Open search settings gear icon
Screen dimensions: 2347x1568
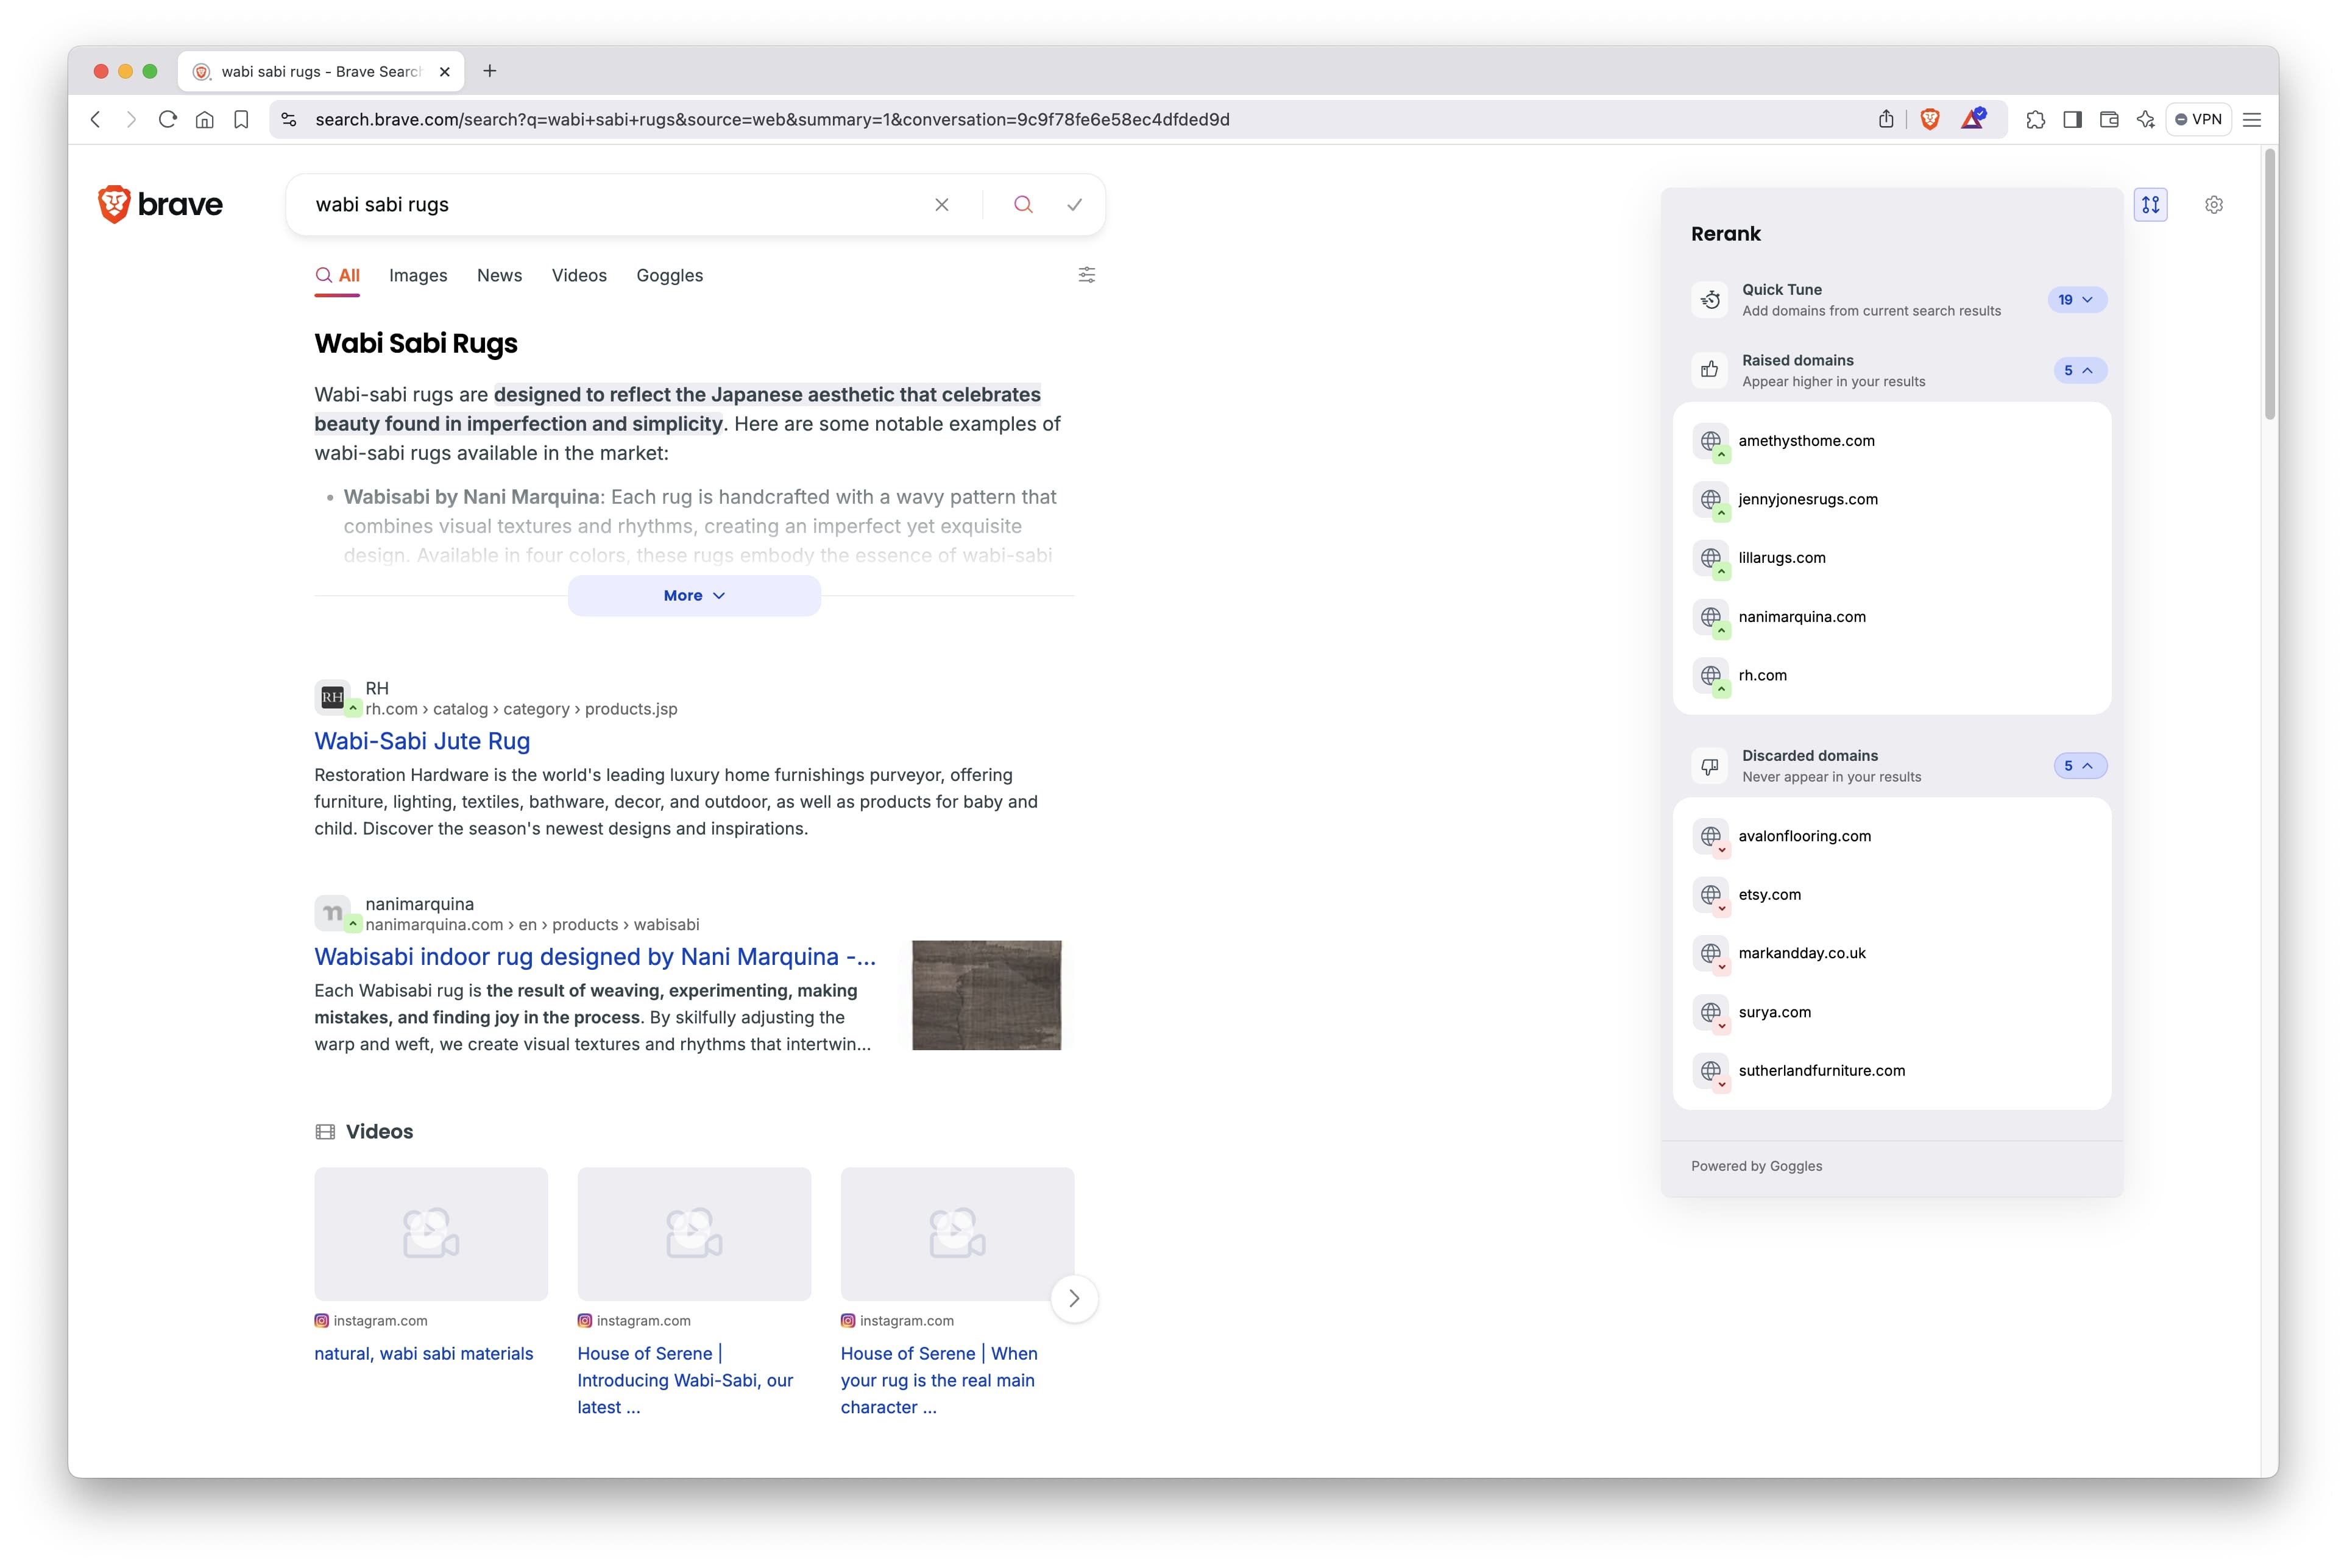[2214, 205]
